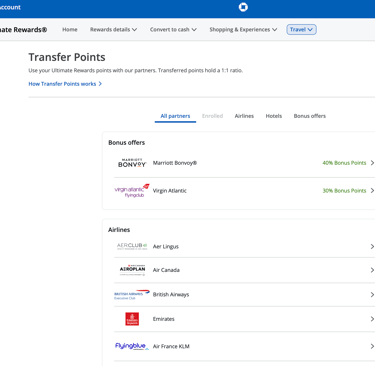
Task: Pick the British Airways Executive Club logo
Action: tap(132, 295)
